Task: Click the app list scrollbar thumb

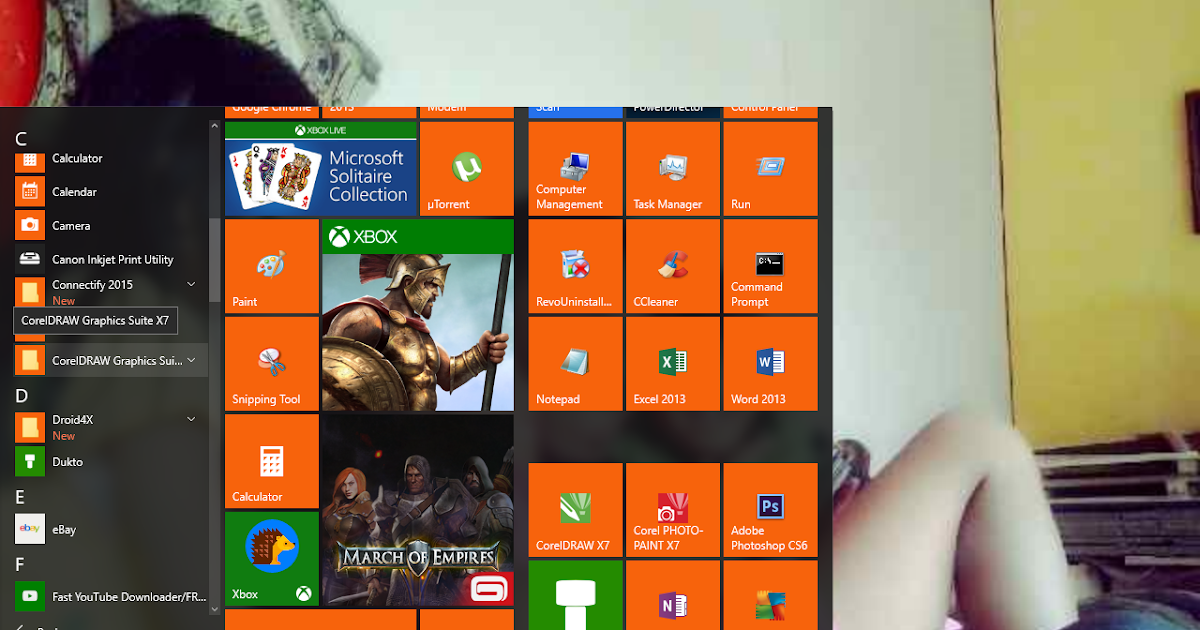Action: click(214, 258)
